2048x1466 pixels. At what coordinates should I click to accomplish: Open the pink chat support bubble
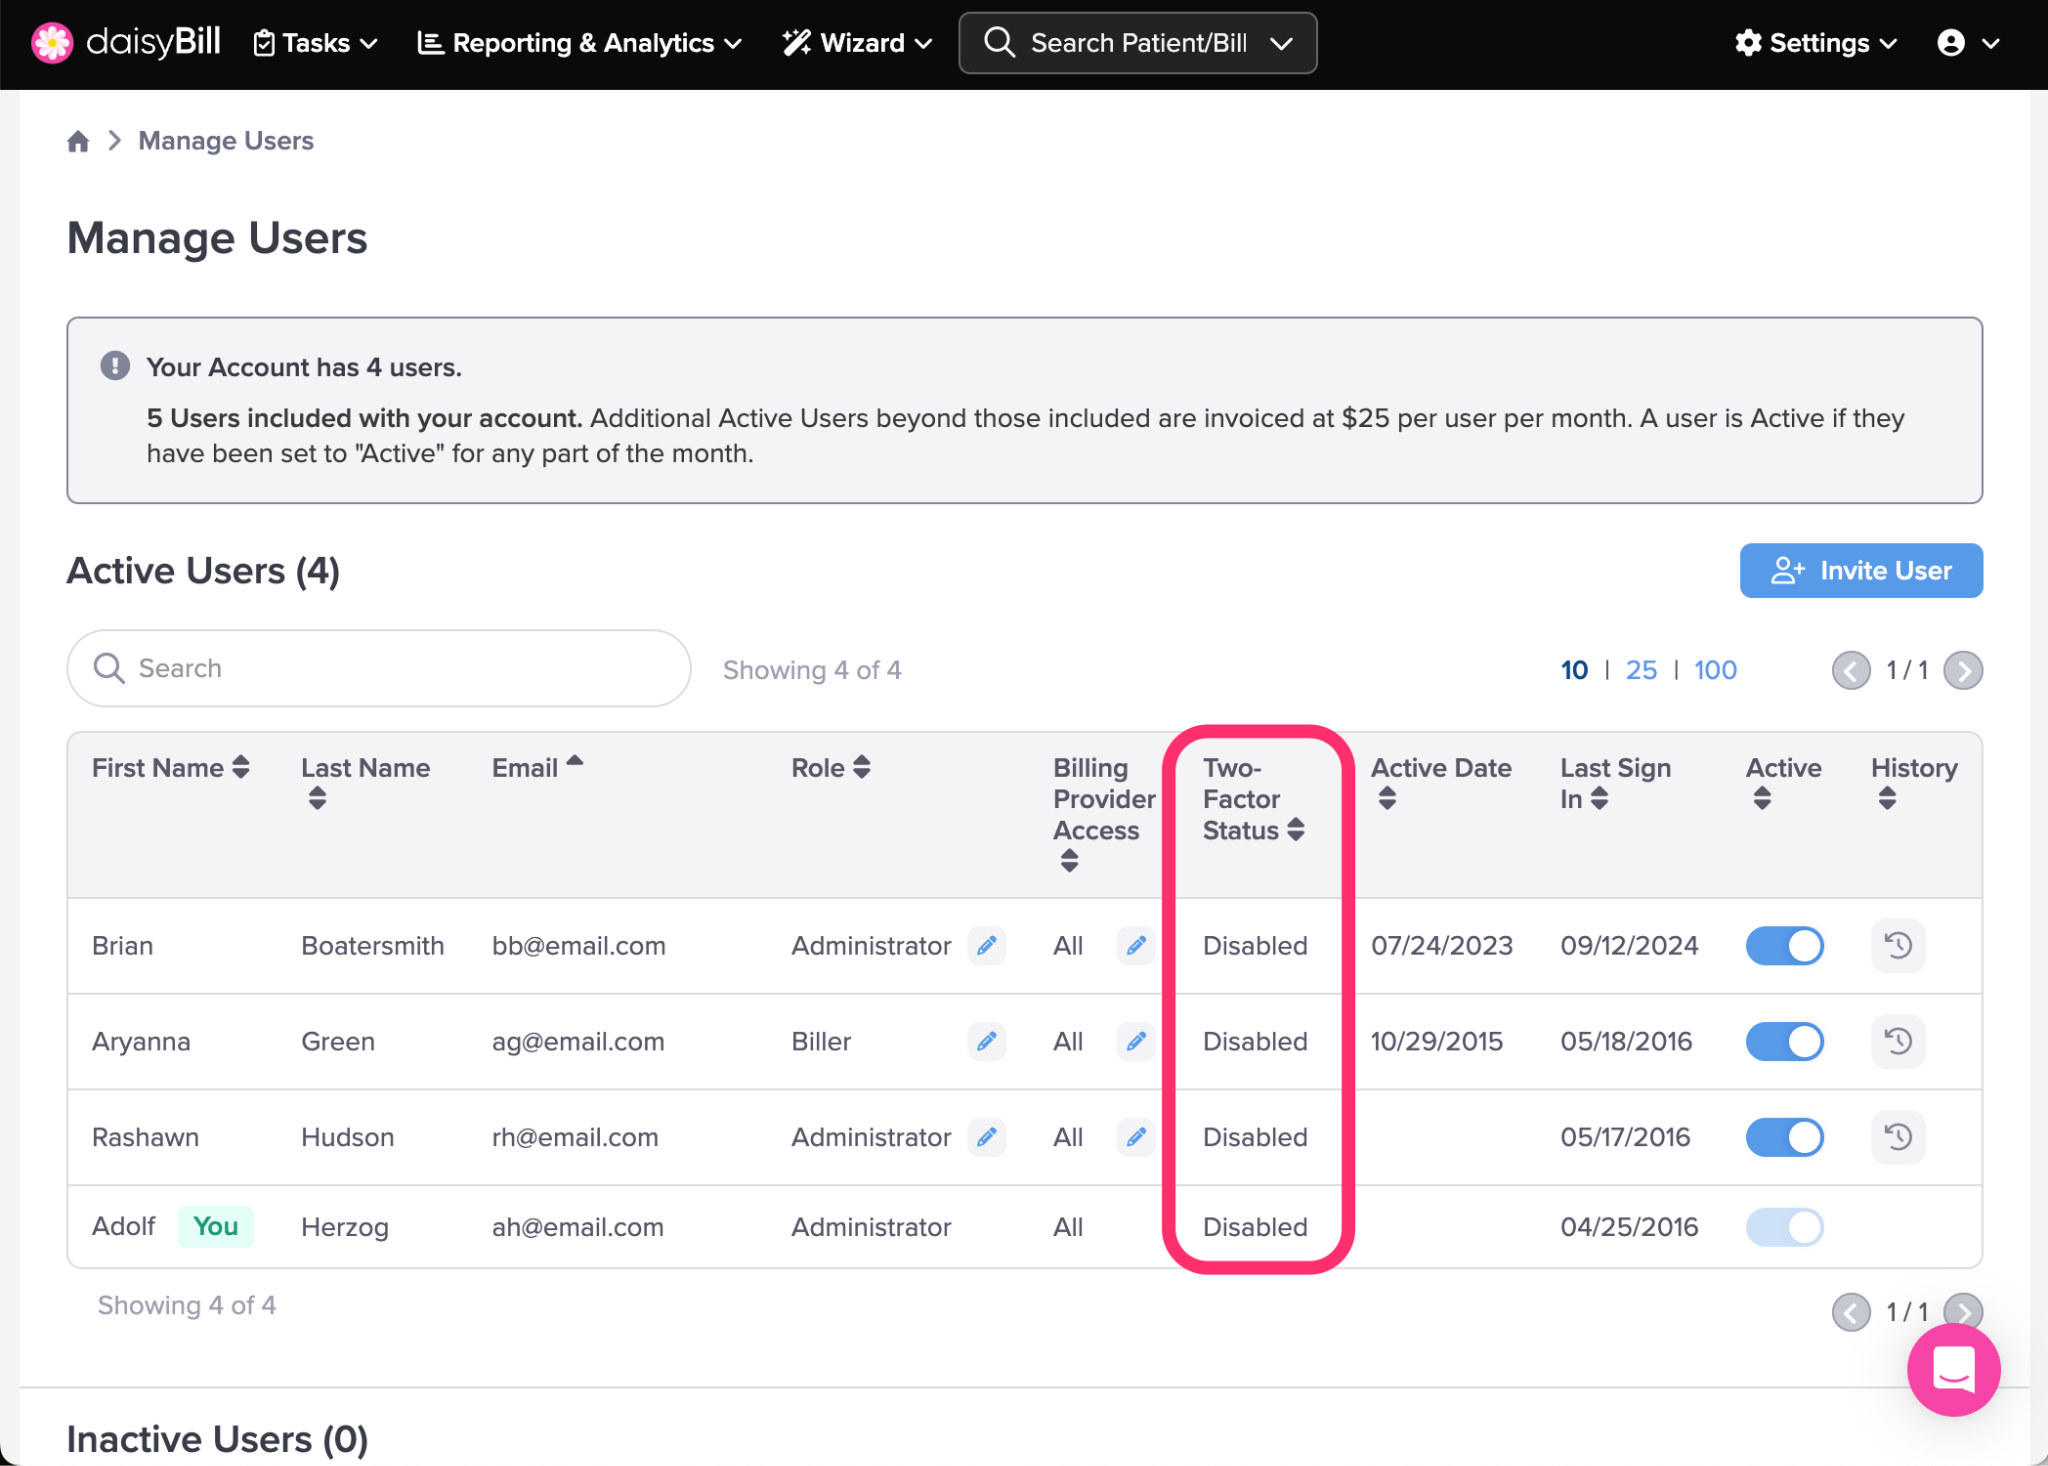click(x=1952, y=1370)
